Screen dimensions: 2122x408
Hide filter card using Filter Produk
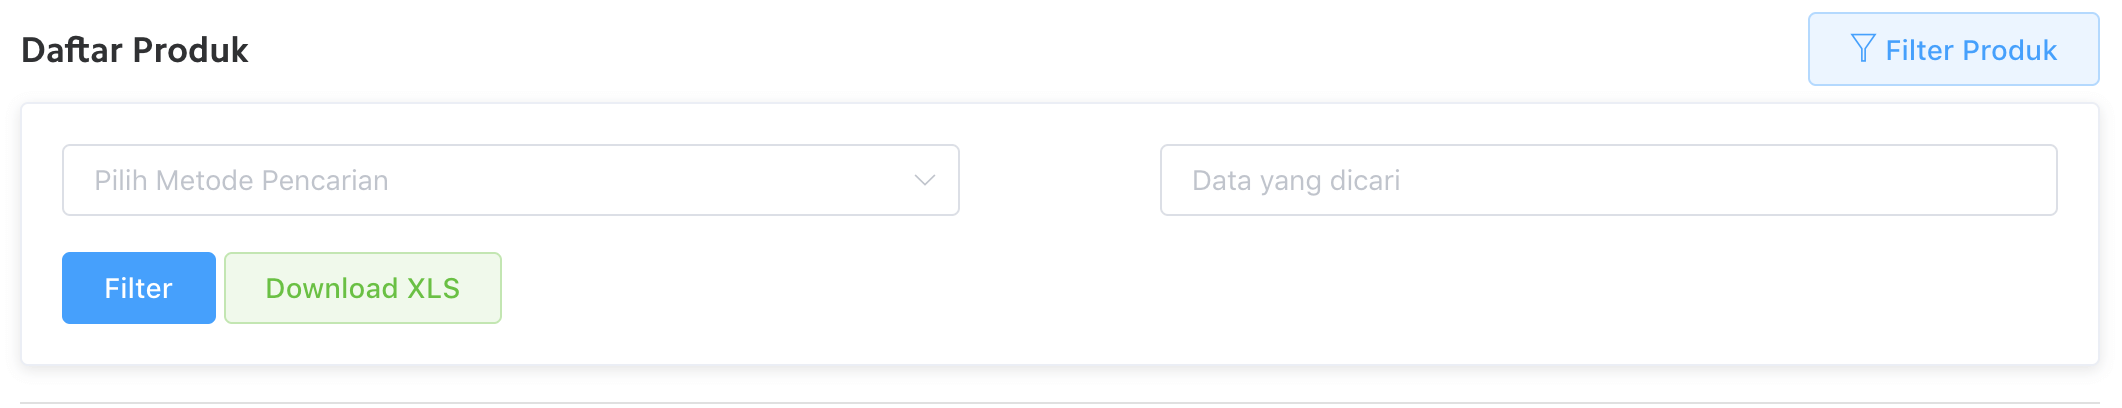(1952, 49)
